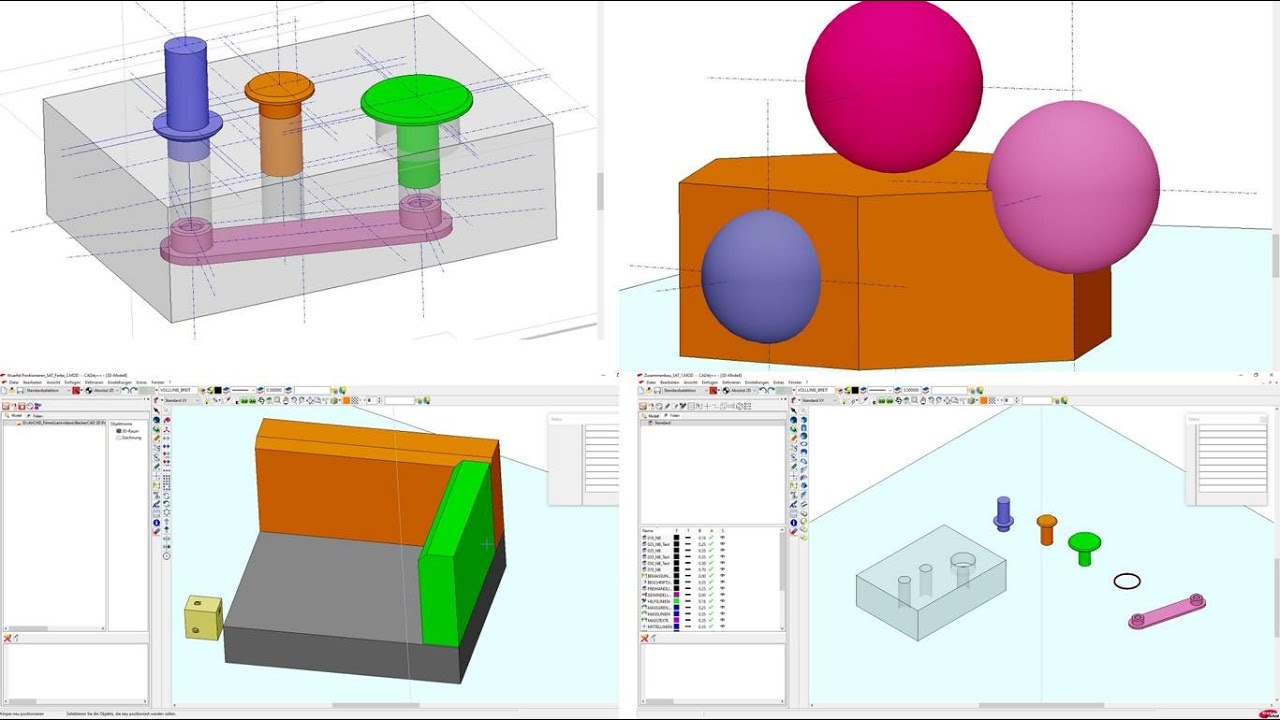This screenshot has width=1280, height=720.
Task: Toggle eye visibility for layer 010_NB
Action: (723, 537)
